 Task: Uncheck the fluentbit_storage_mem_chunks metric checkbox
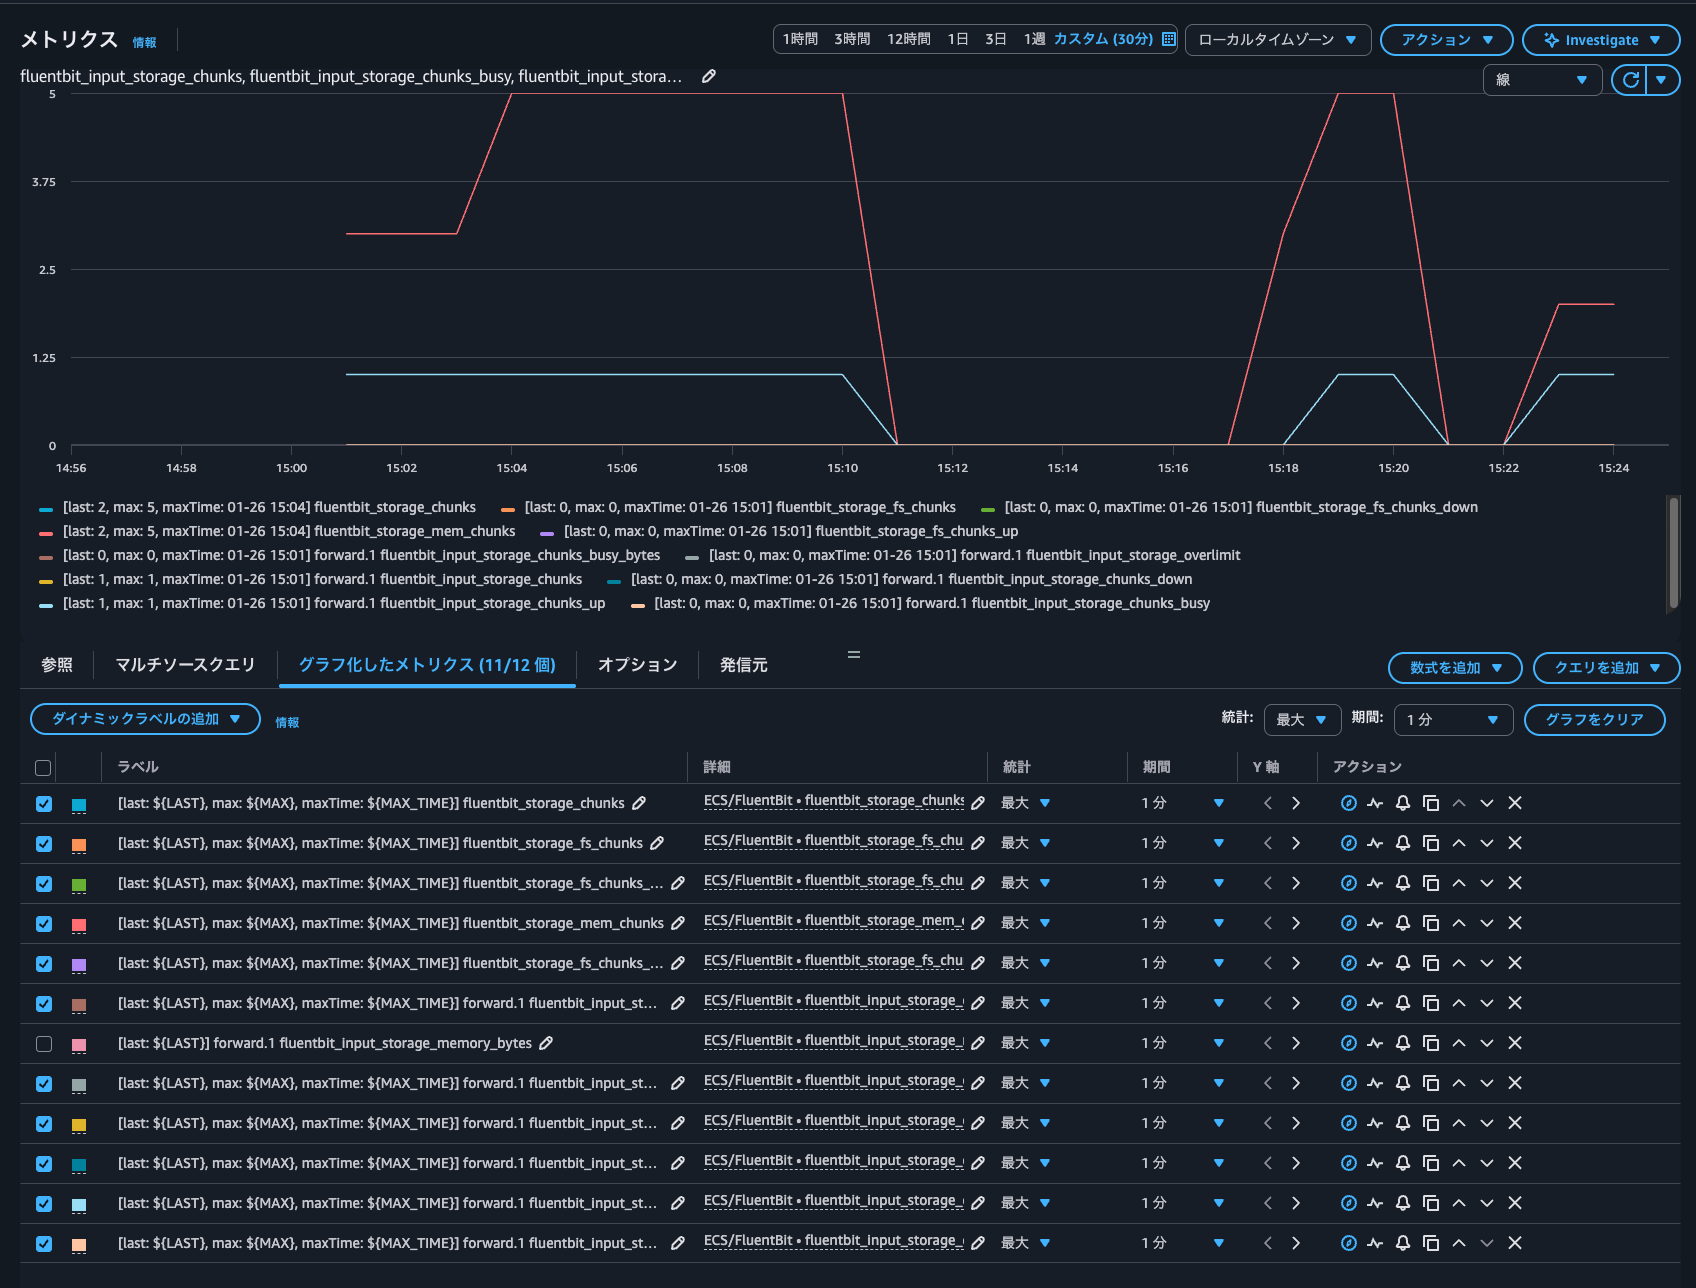pyautogui.click(x=44, y=924)
